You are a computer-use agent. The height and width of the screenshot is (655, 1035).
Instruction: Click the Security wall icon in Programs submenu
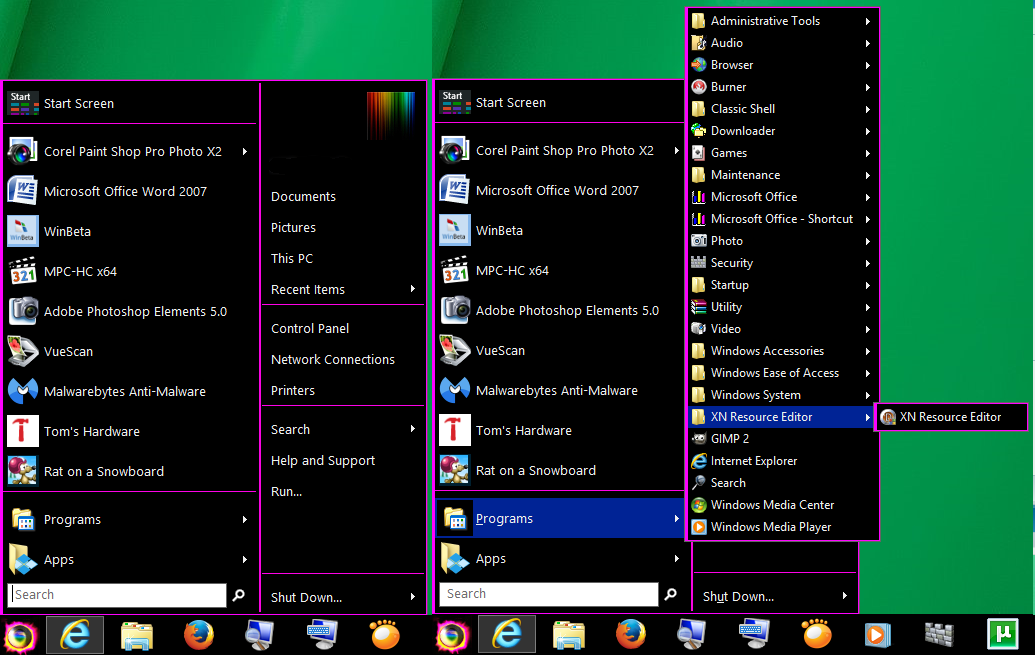click(x=698, y=263)
